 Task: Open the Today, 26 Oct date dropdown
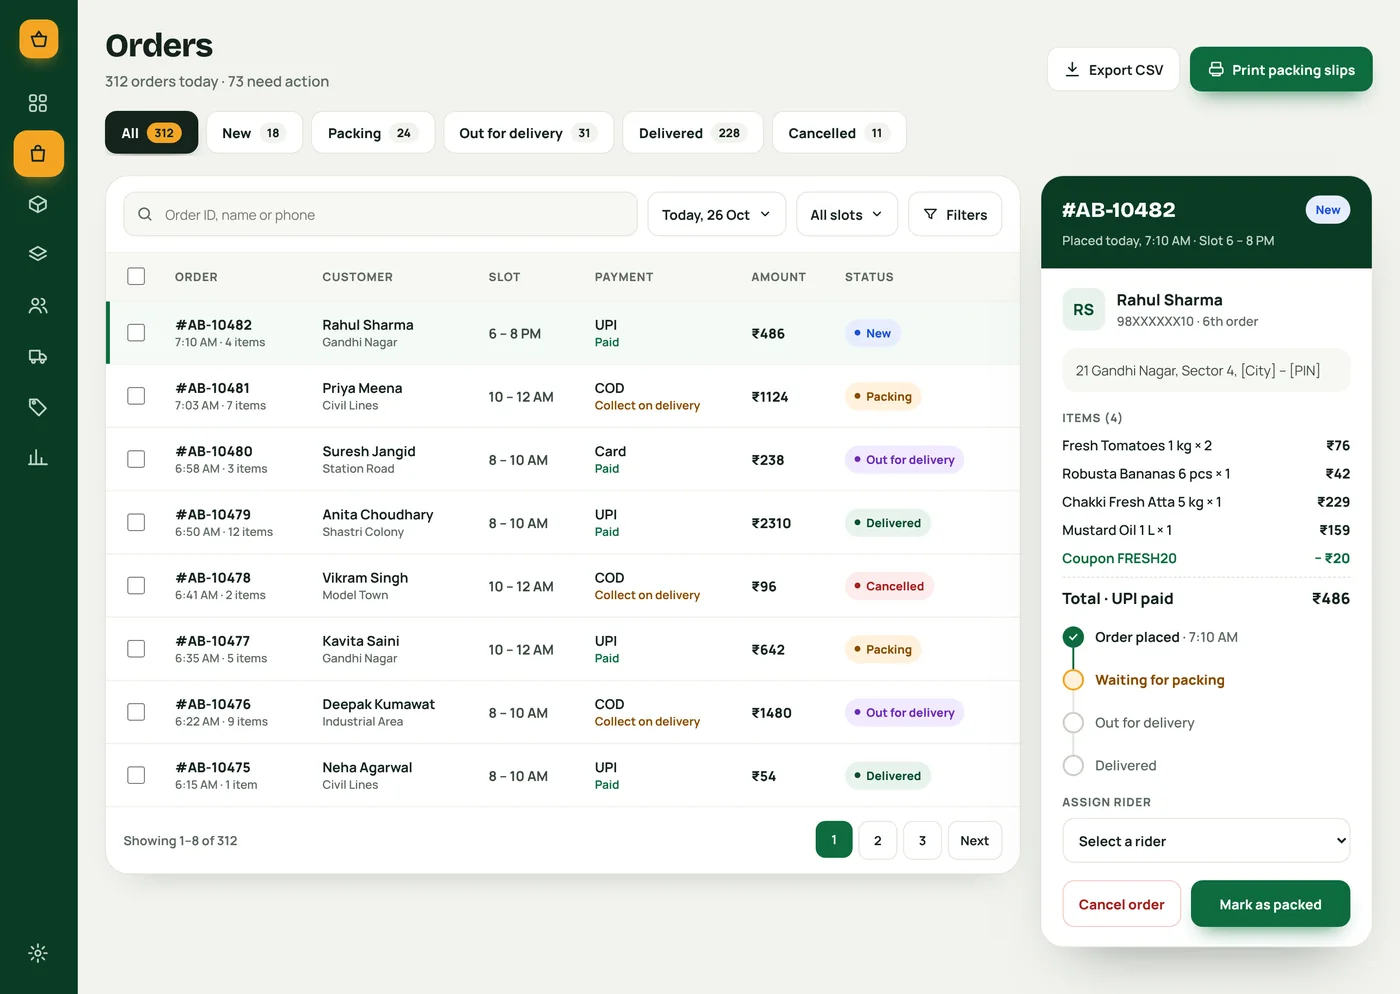(x=717, y=214)
